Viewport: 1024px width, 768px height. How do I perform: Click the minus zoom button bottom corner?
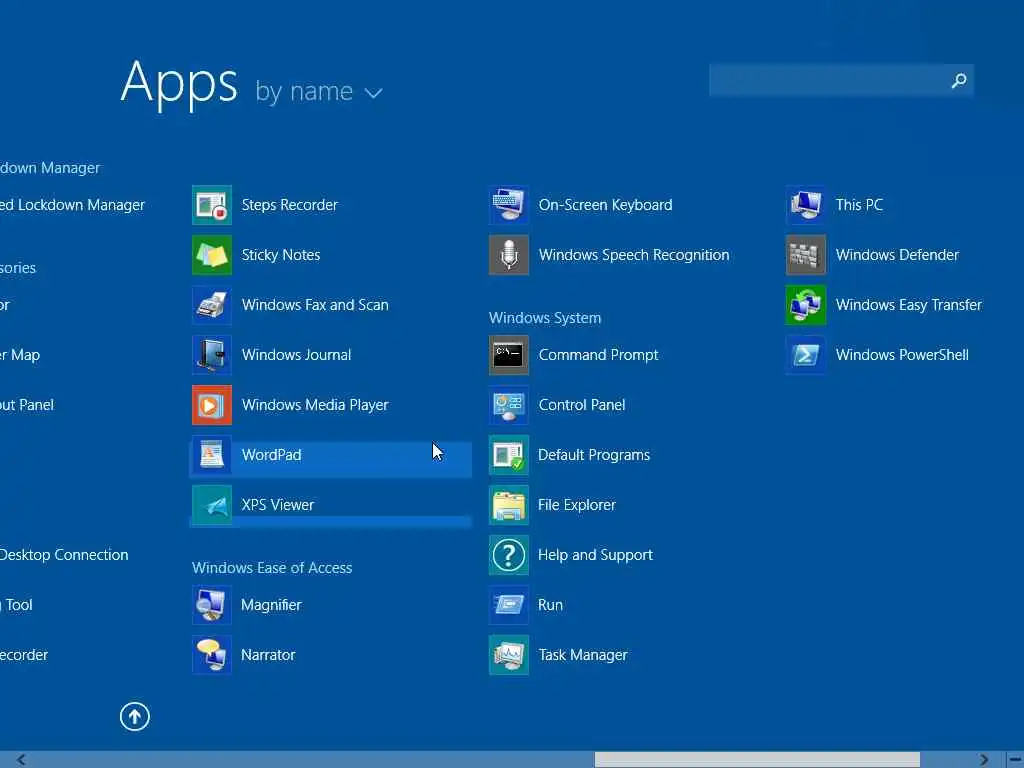coord(1014,759)
